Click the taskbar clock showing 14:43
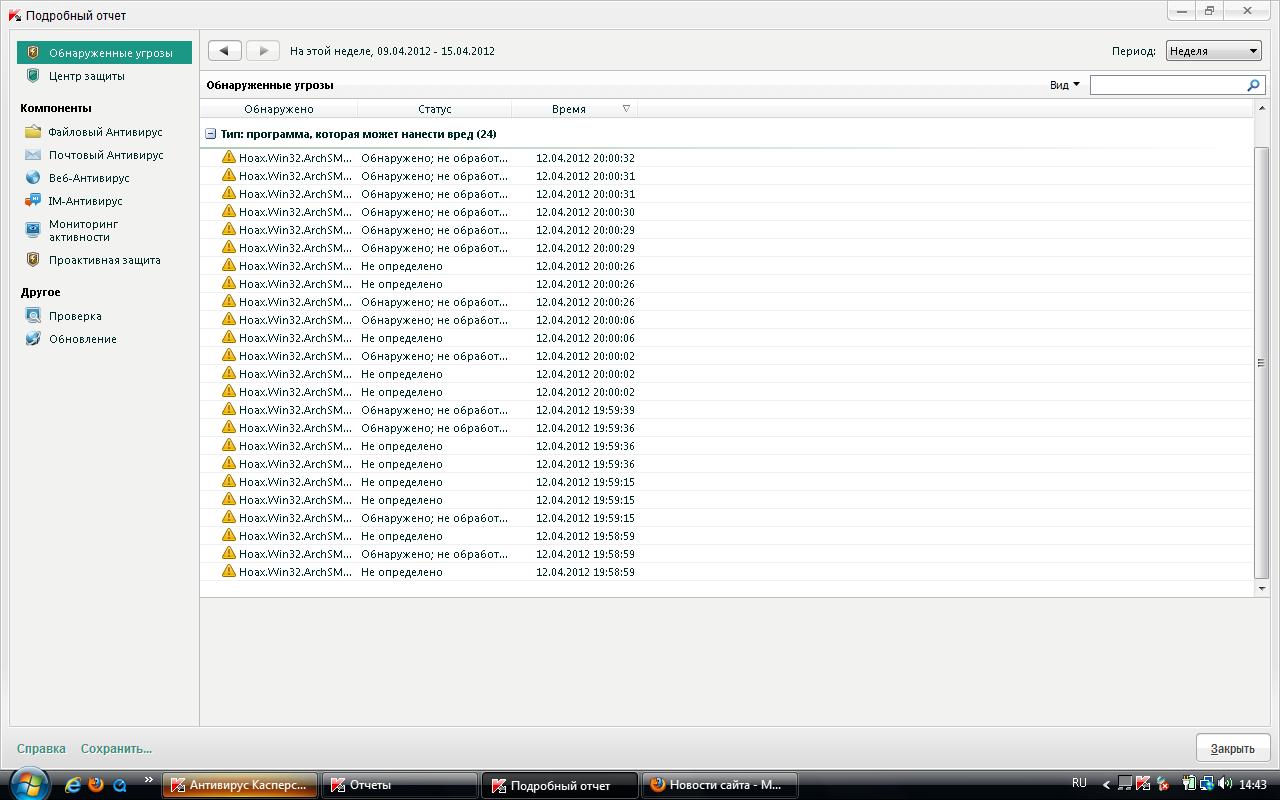This screenshot has width=1280, height=800. (1253, 785)
